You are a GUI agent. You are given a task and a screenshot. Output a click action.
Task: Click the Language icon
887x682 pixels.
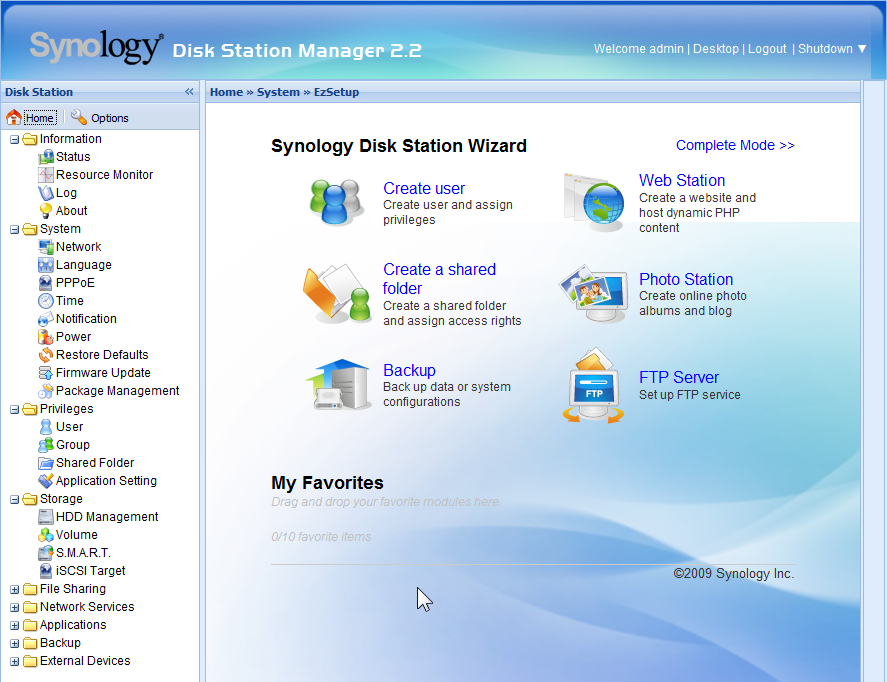pos(46,265)
